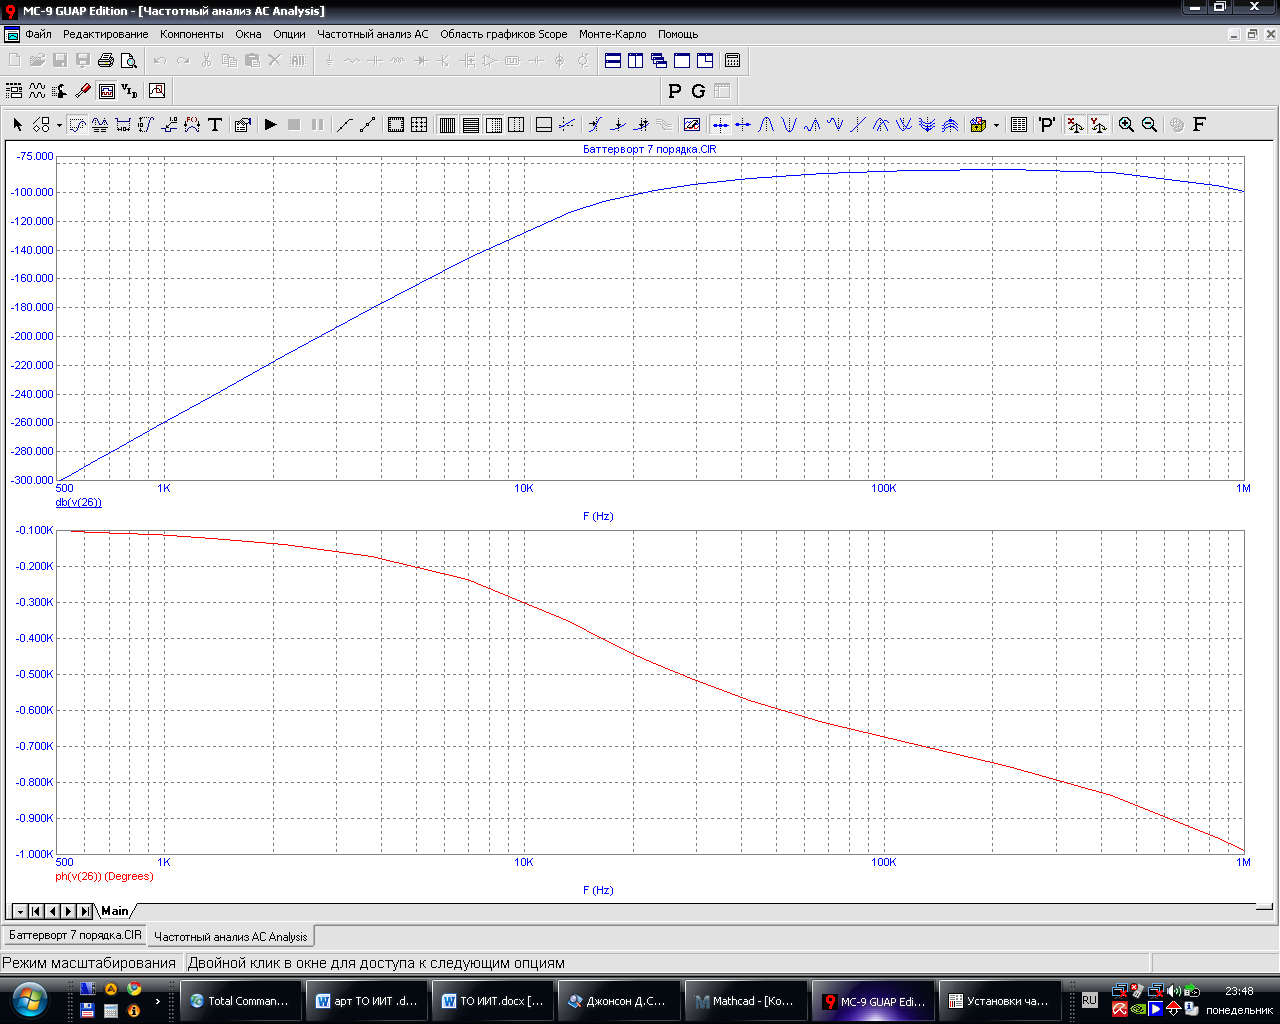Viewport: 1280px width, 1024px height.
Task: Click the Calculator icon in the toolbar
Action: (732, 60)
